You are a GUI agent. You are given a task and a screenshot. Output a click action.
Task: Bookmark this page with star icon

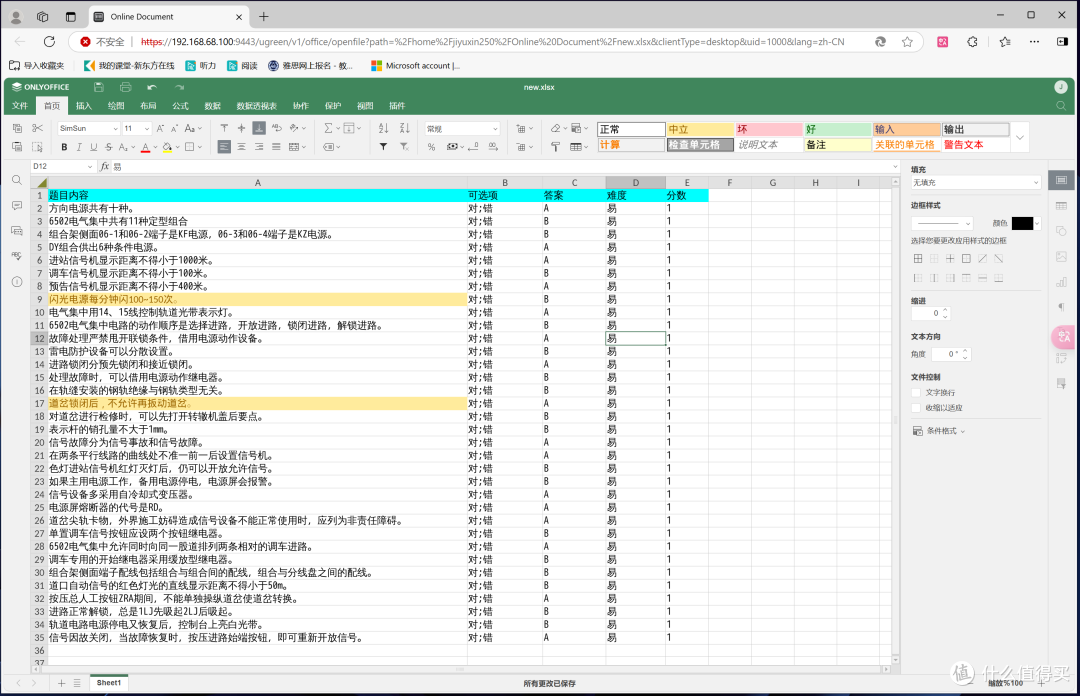[907, 41]
